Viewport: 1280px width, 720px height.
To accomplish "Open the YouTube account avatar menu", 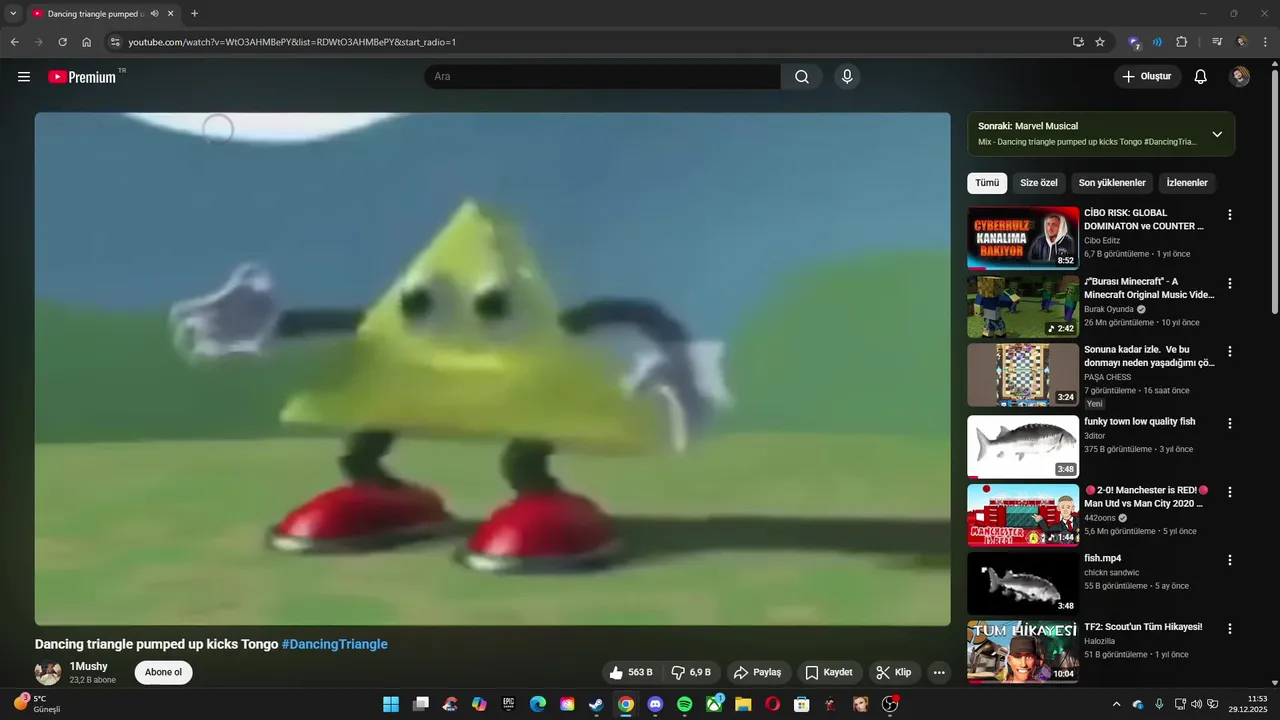I will (x=1240, y=77).
